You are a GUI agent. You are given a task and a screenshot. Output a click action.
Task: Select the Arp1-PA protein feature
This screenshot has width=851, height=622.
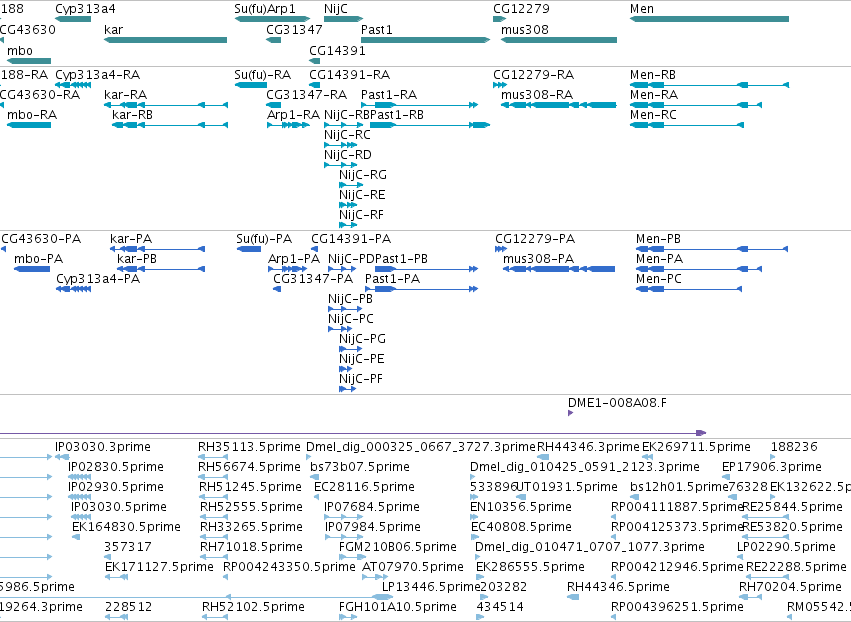[287, 269]
